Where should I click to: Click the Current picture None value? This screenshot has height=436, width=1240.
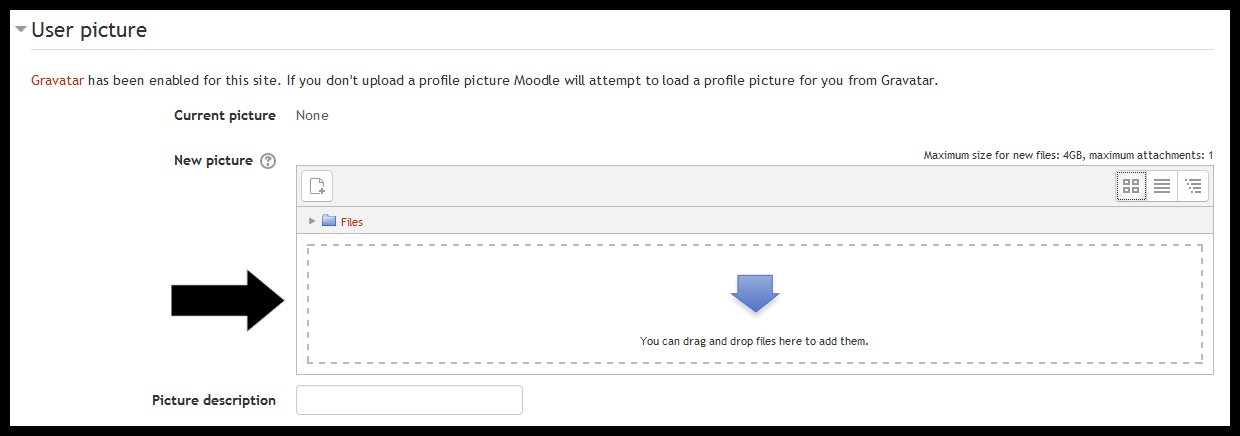312,115
